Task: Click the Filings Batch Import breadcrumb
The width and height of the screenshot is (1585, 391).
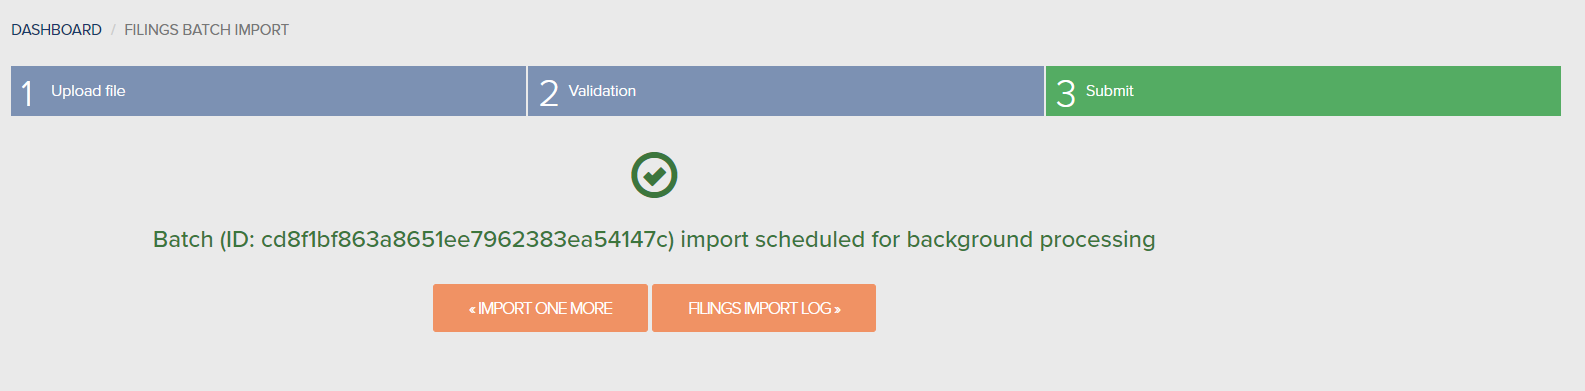Action: pos(206,30)
